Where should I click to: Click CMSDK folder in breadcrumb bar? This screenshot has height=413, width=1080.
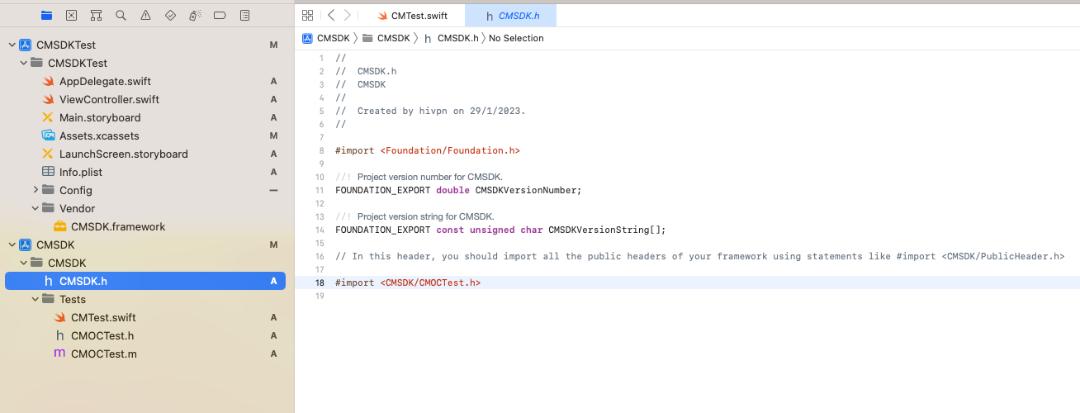[386, 39]
